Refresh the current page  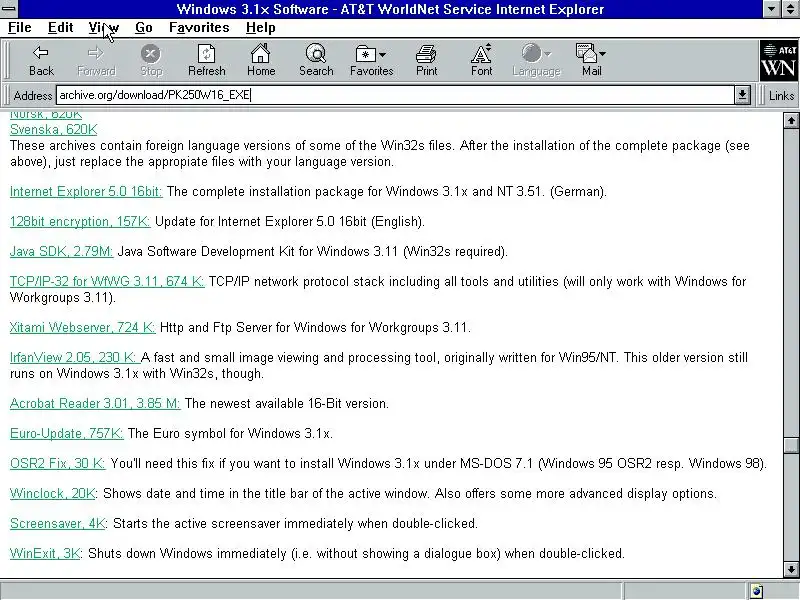(206, 61)
